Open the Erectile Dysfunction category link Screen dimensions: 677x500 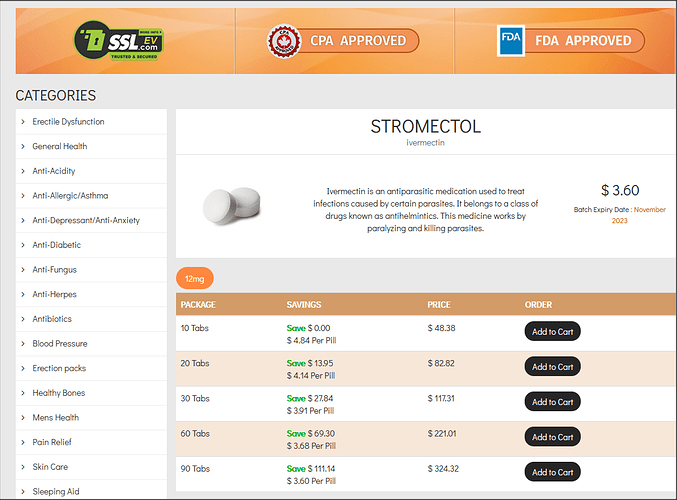[68, 122]
